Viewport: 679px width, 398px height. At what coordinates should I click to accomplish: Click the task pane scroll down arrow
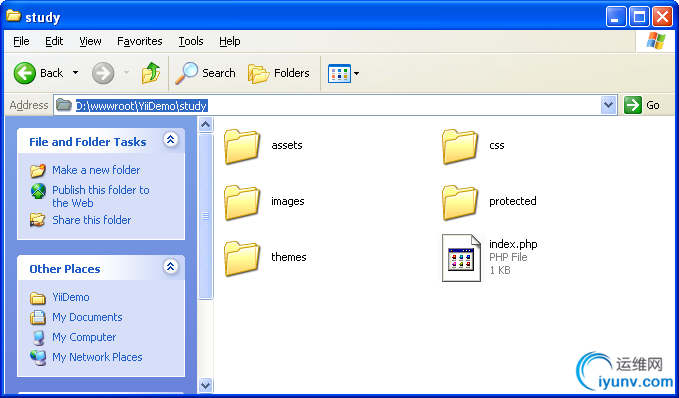click(x=205, y=385)
